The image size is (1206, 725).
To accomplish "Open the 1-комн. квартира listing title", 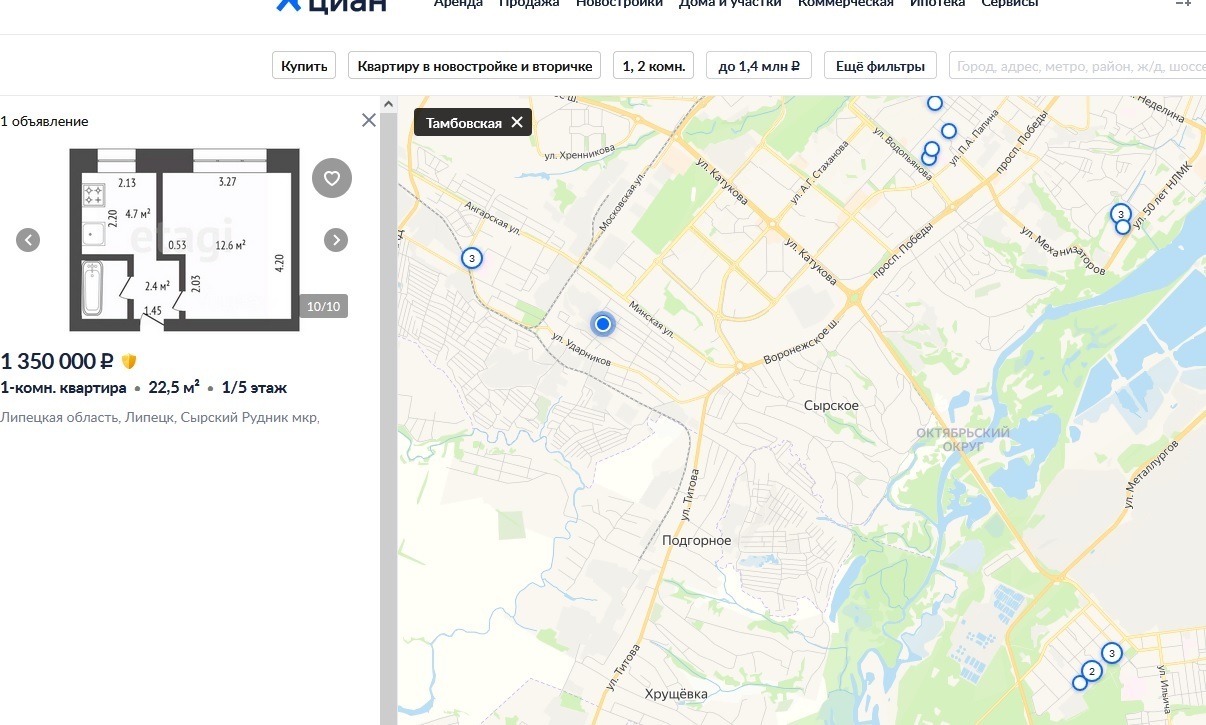I will (x=64, y=388).
